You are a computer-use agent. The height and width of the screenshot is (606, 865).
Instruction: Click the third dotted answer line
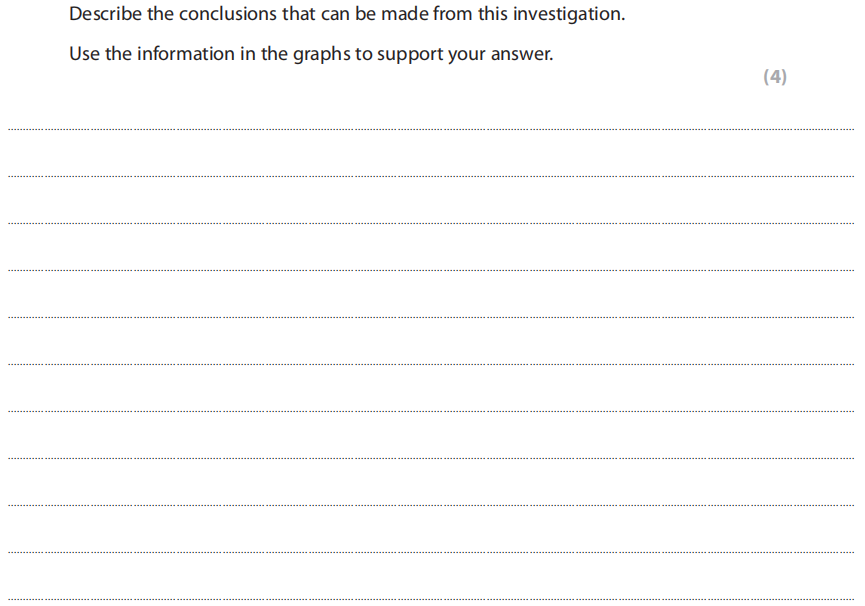tap(430, 223)
